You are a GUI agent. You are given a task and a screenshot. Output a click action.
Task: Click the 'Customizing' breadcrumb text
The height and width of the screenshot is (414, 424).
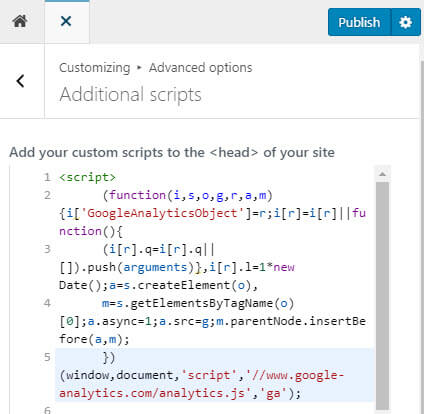[95, 68]
